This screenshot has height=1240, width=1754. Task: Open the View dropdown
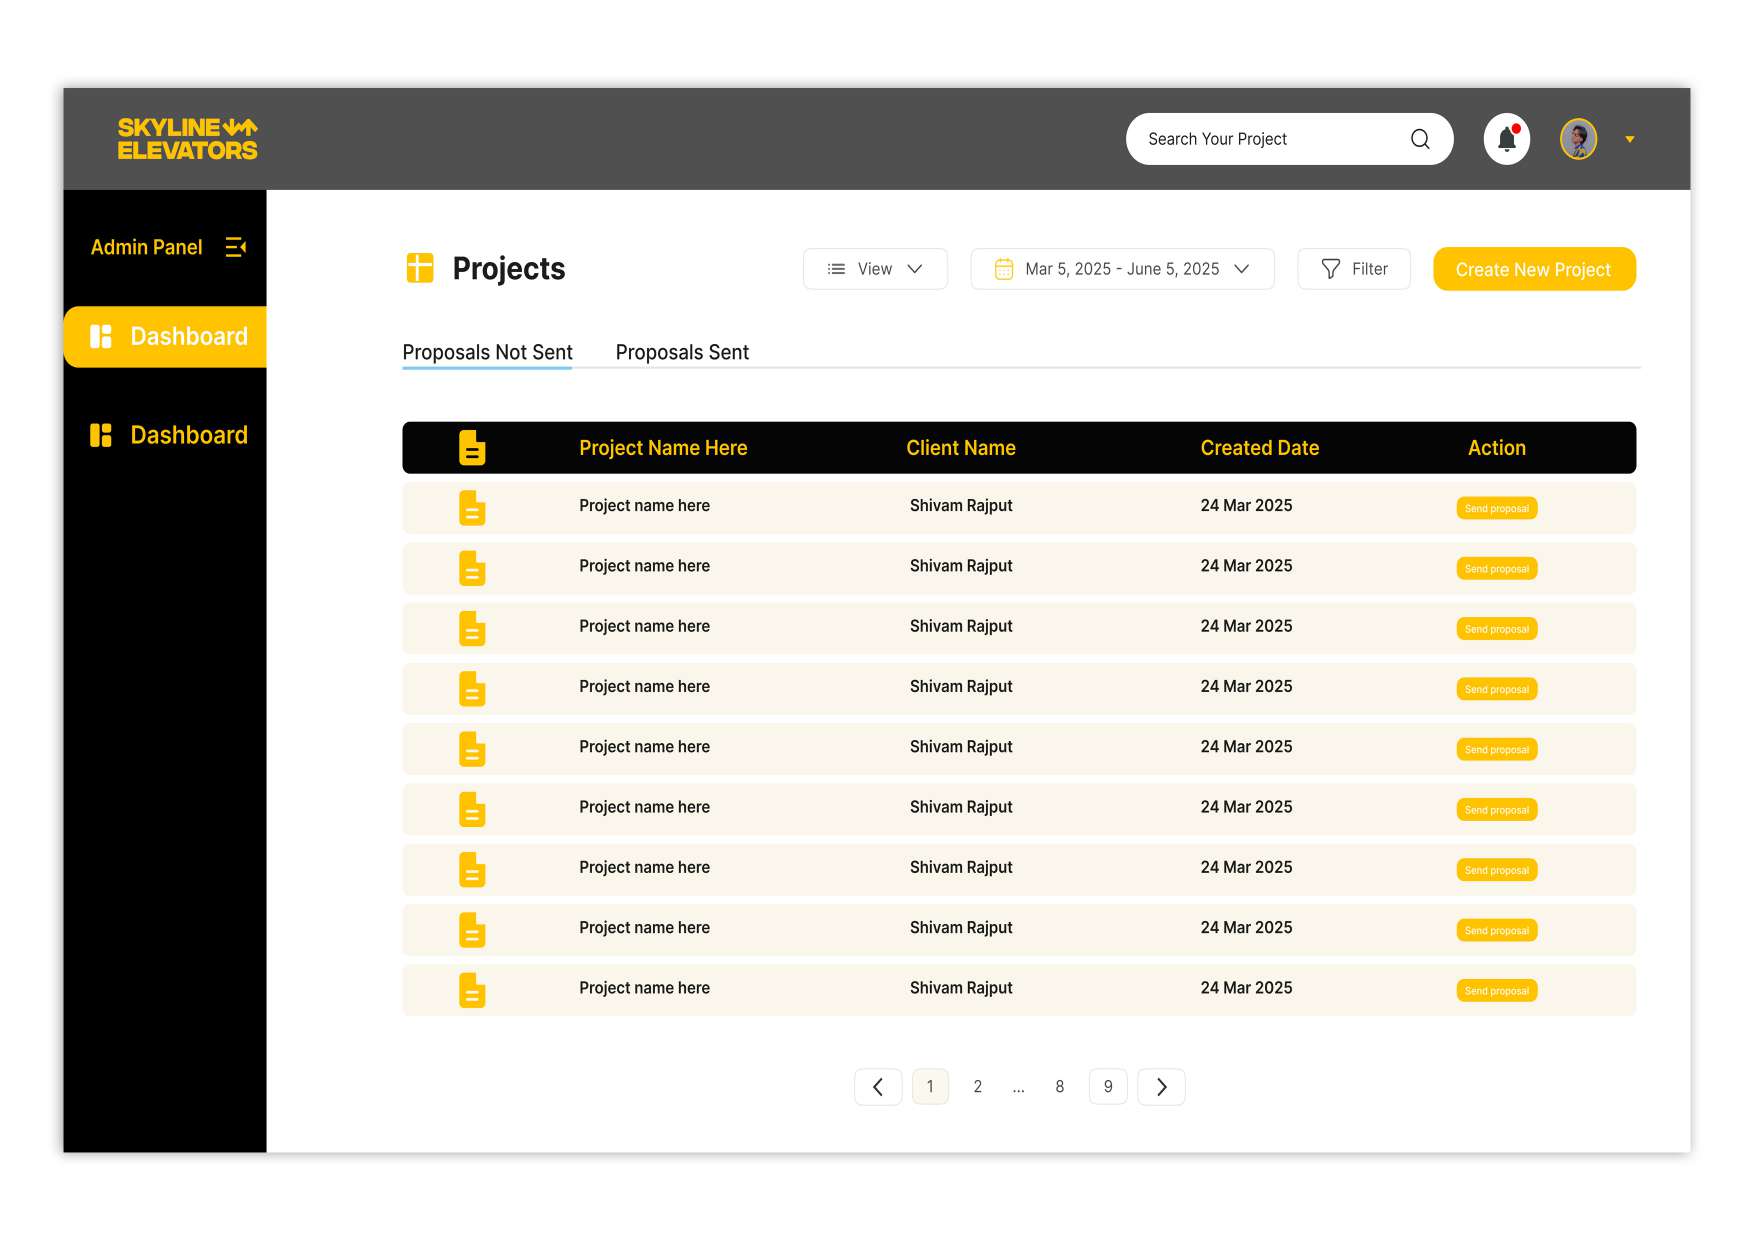click(x=875, y=269)
